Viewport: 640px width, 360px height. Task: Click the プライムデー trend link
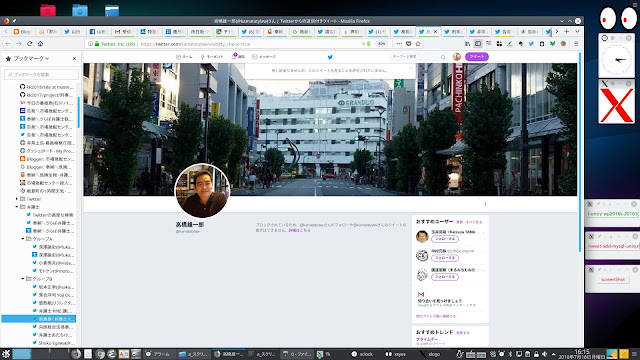(x=427, y=340)
